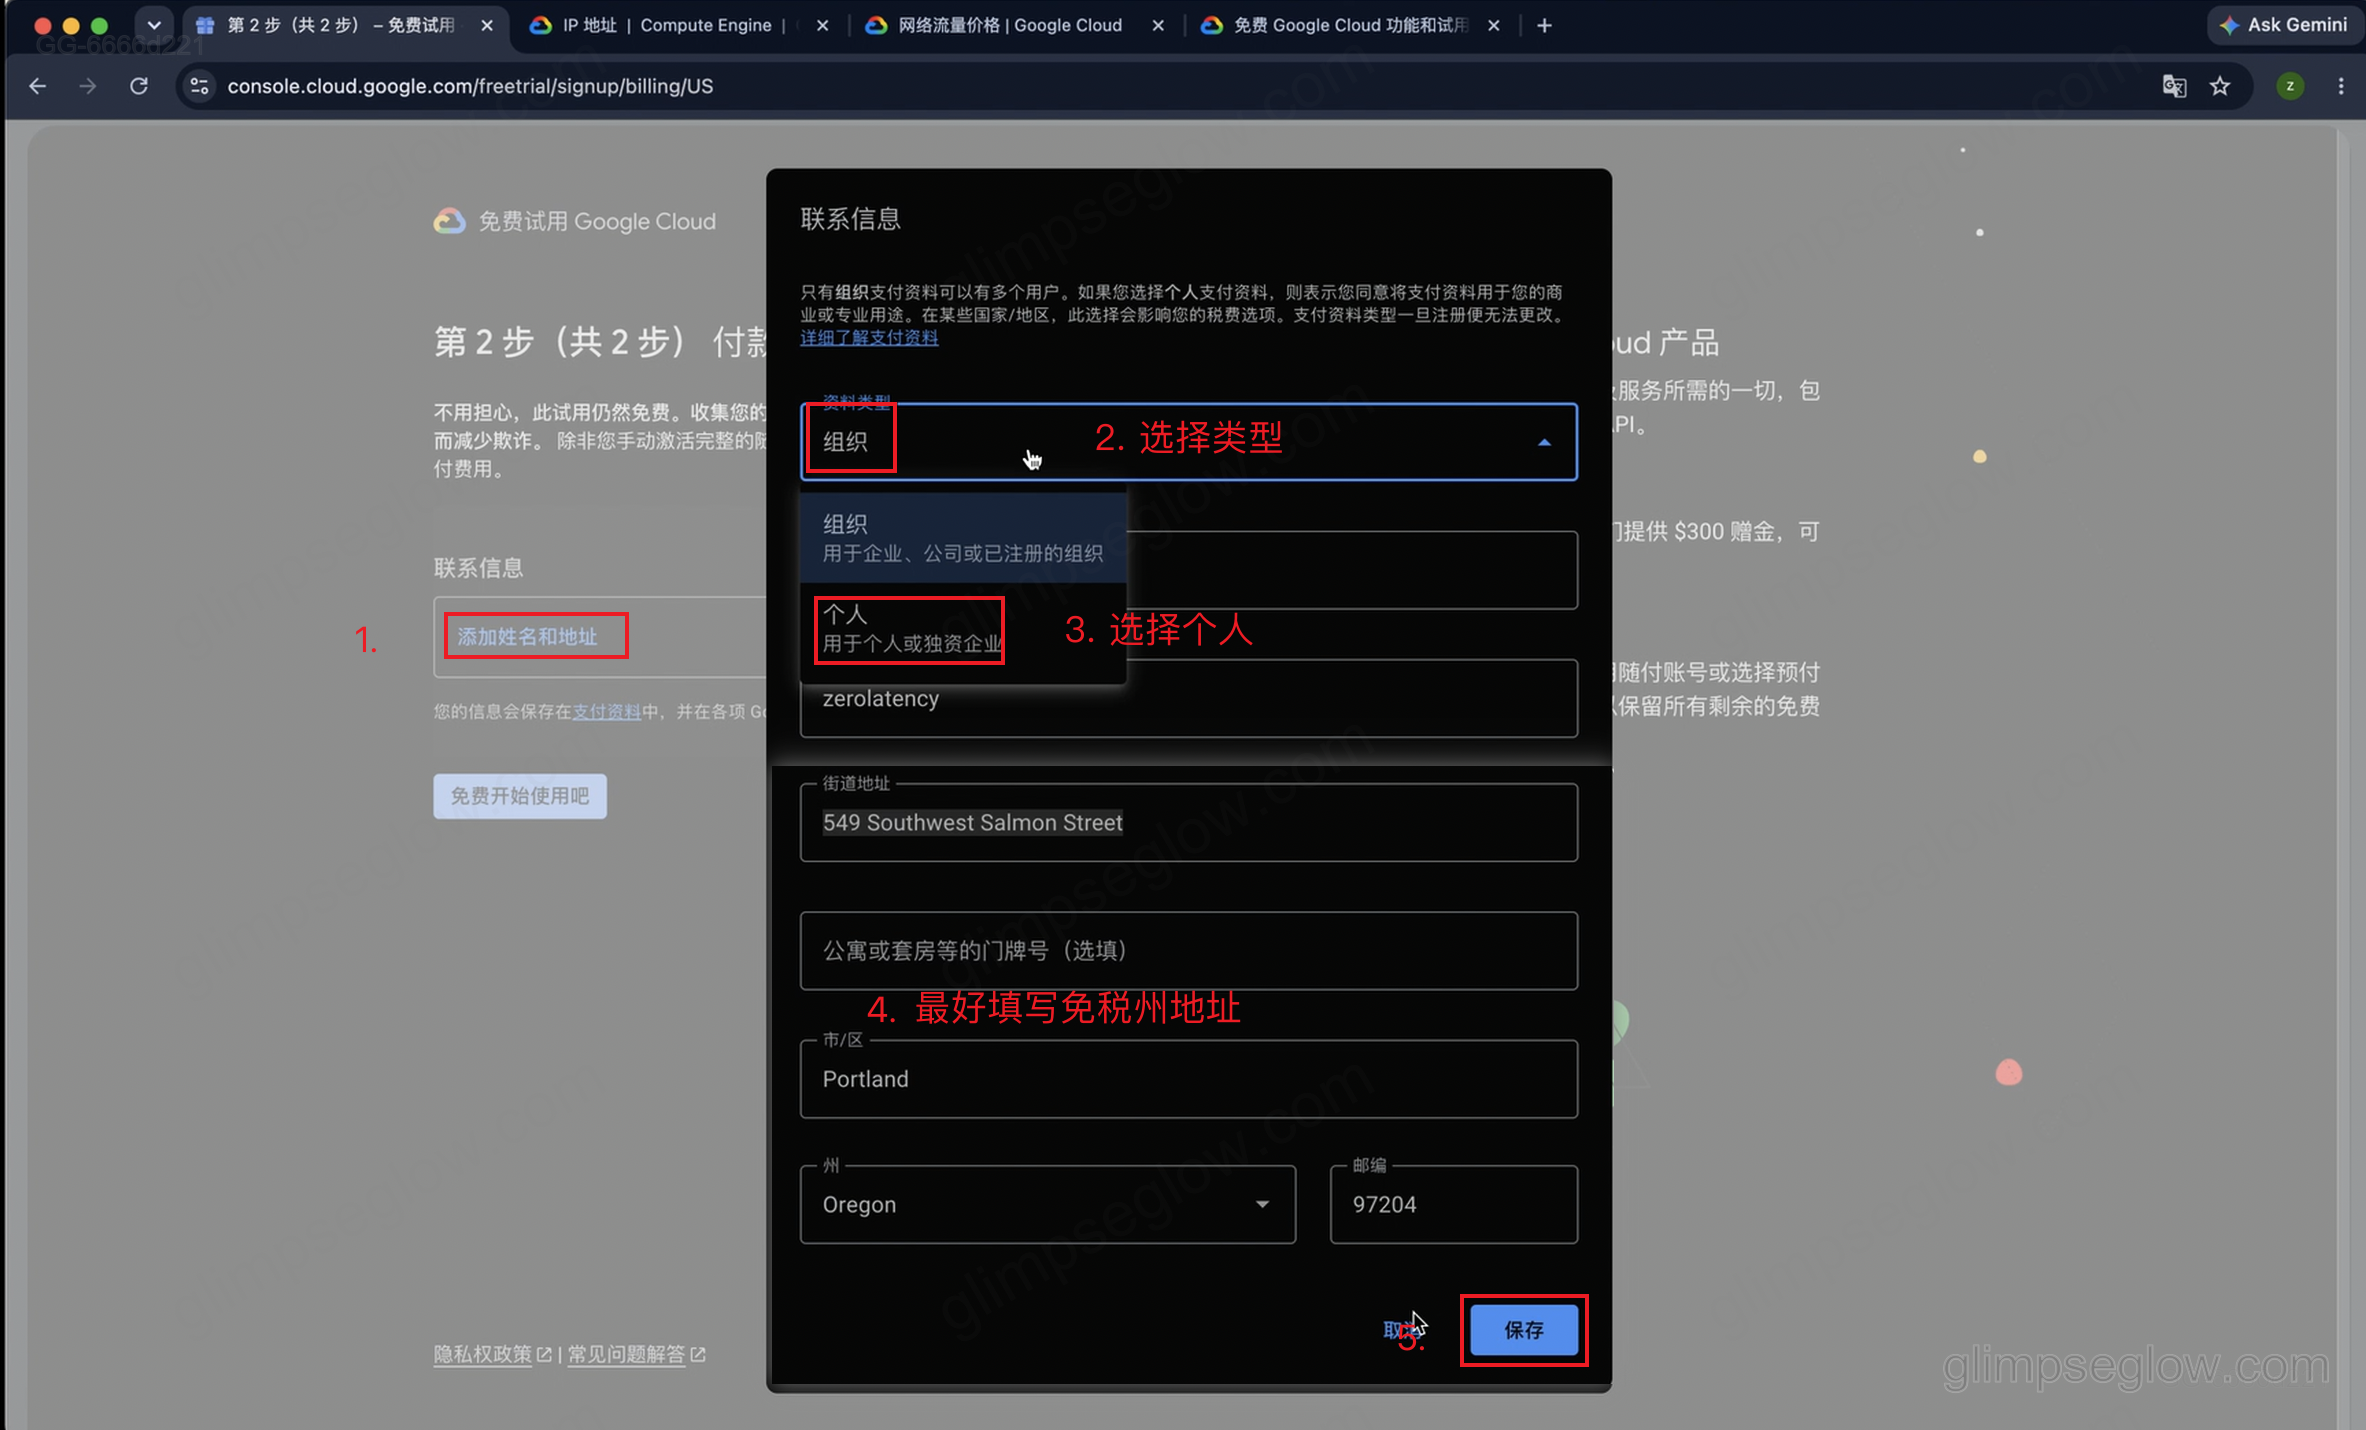The image size is (2366, 1430).
Task: Click the 市/区 Portland field
Action: [1188, 1078]
